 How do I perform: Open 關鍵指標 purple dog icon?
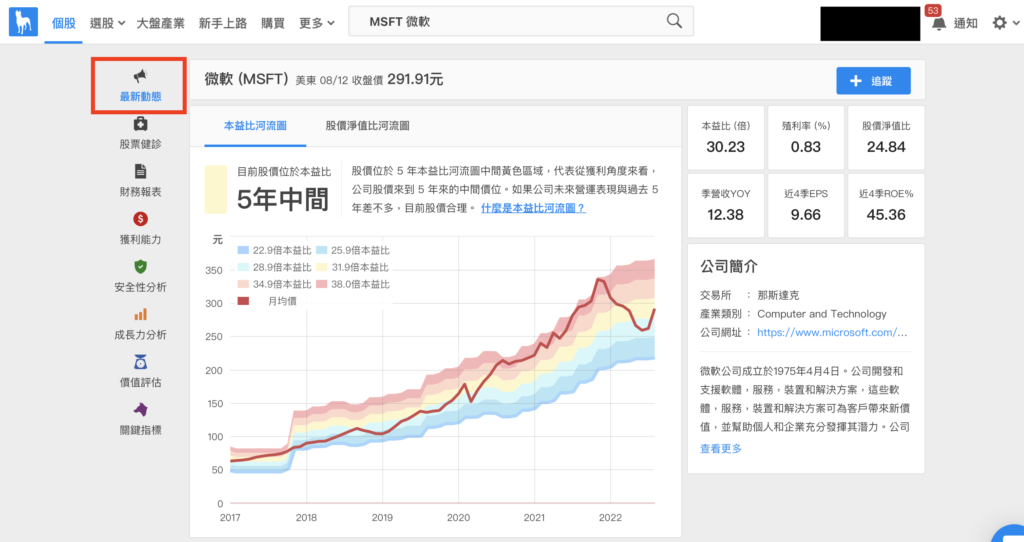pyautogui.click(x=140, y=409)
